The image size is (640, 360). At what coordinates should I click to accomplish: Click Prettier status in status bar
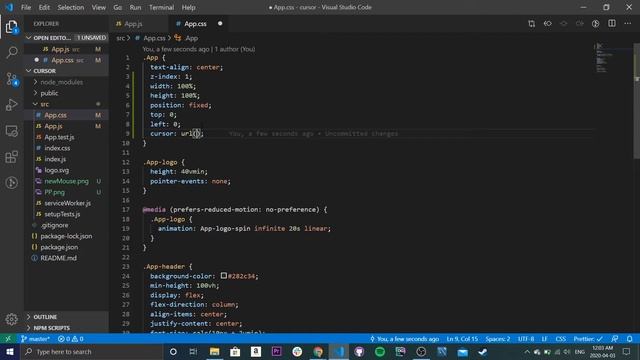pyautogui.click(x=588, y=339)
